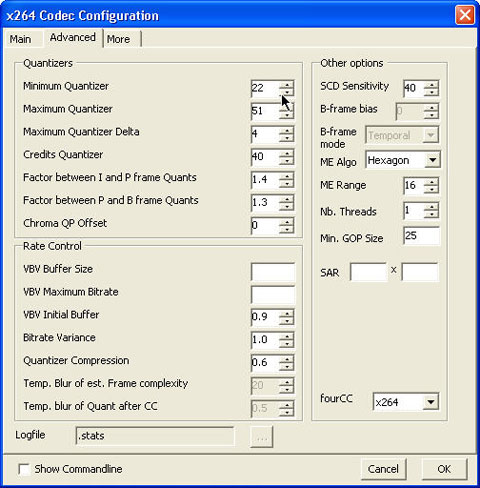Decrease the Credits Quantizer spinner value
The height and width of the screenshot is (488, 480).
[286, 161]
